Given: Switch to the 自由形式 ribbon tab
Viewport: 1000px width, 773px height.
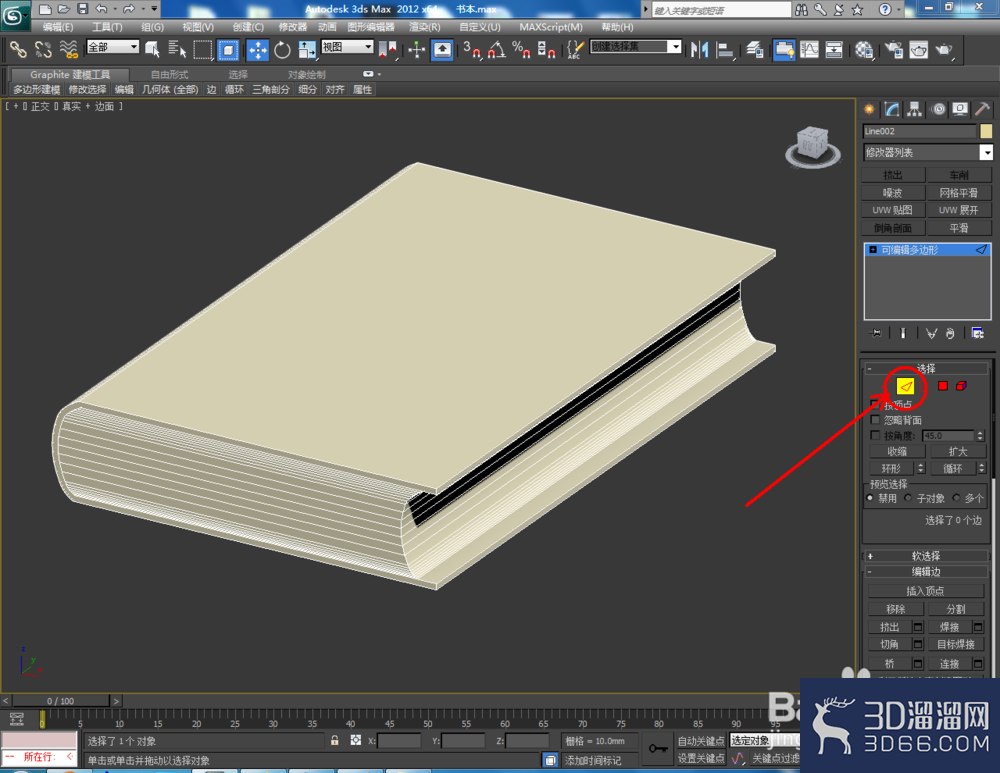Looking at the screenshot, I should 170,75.
